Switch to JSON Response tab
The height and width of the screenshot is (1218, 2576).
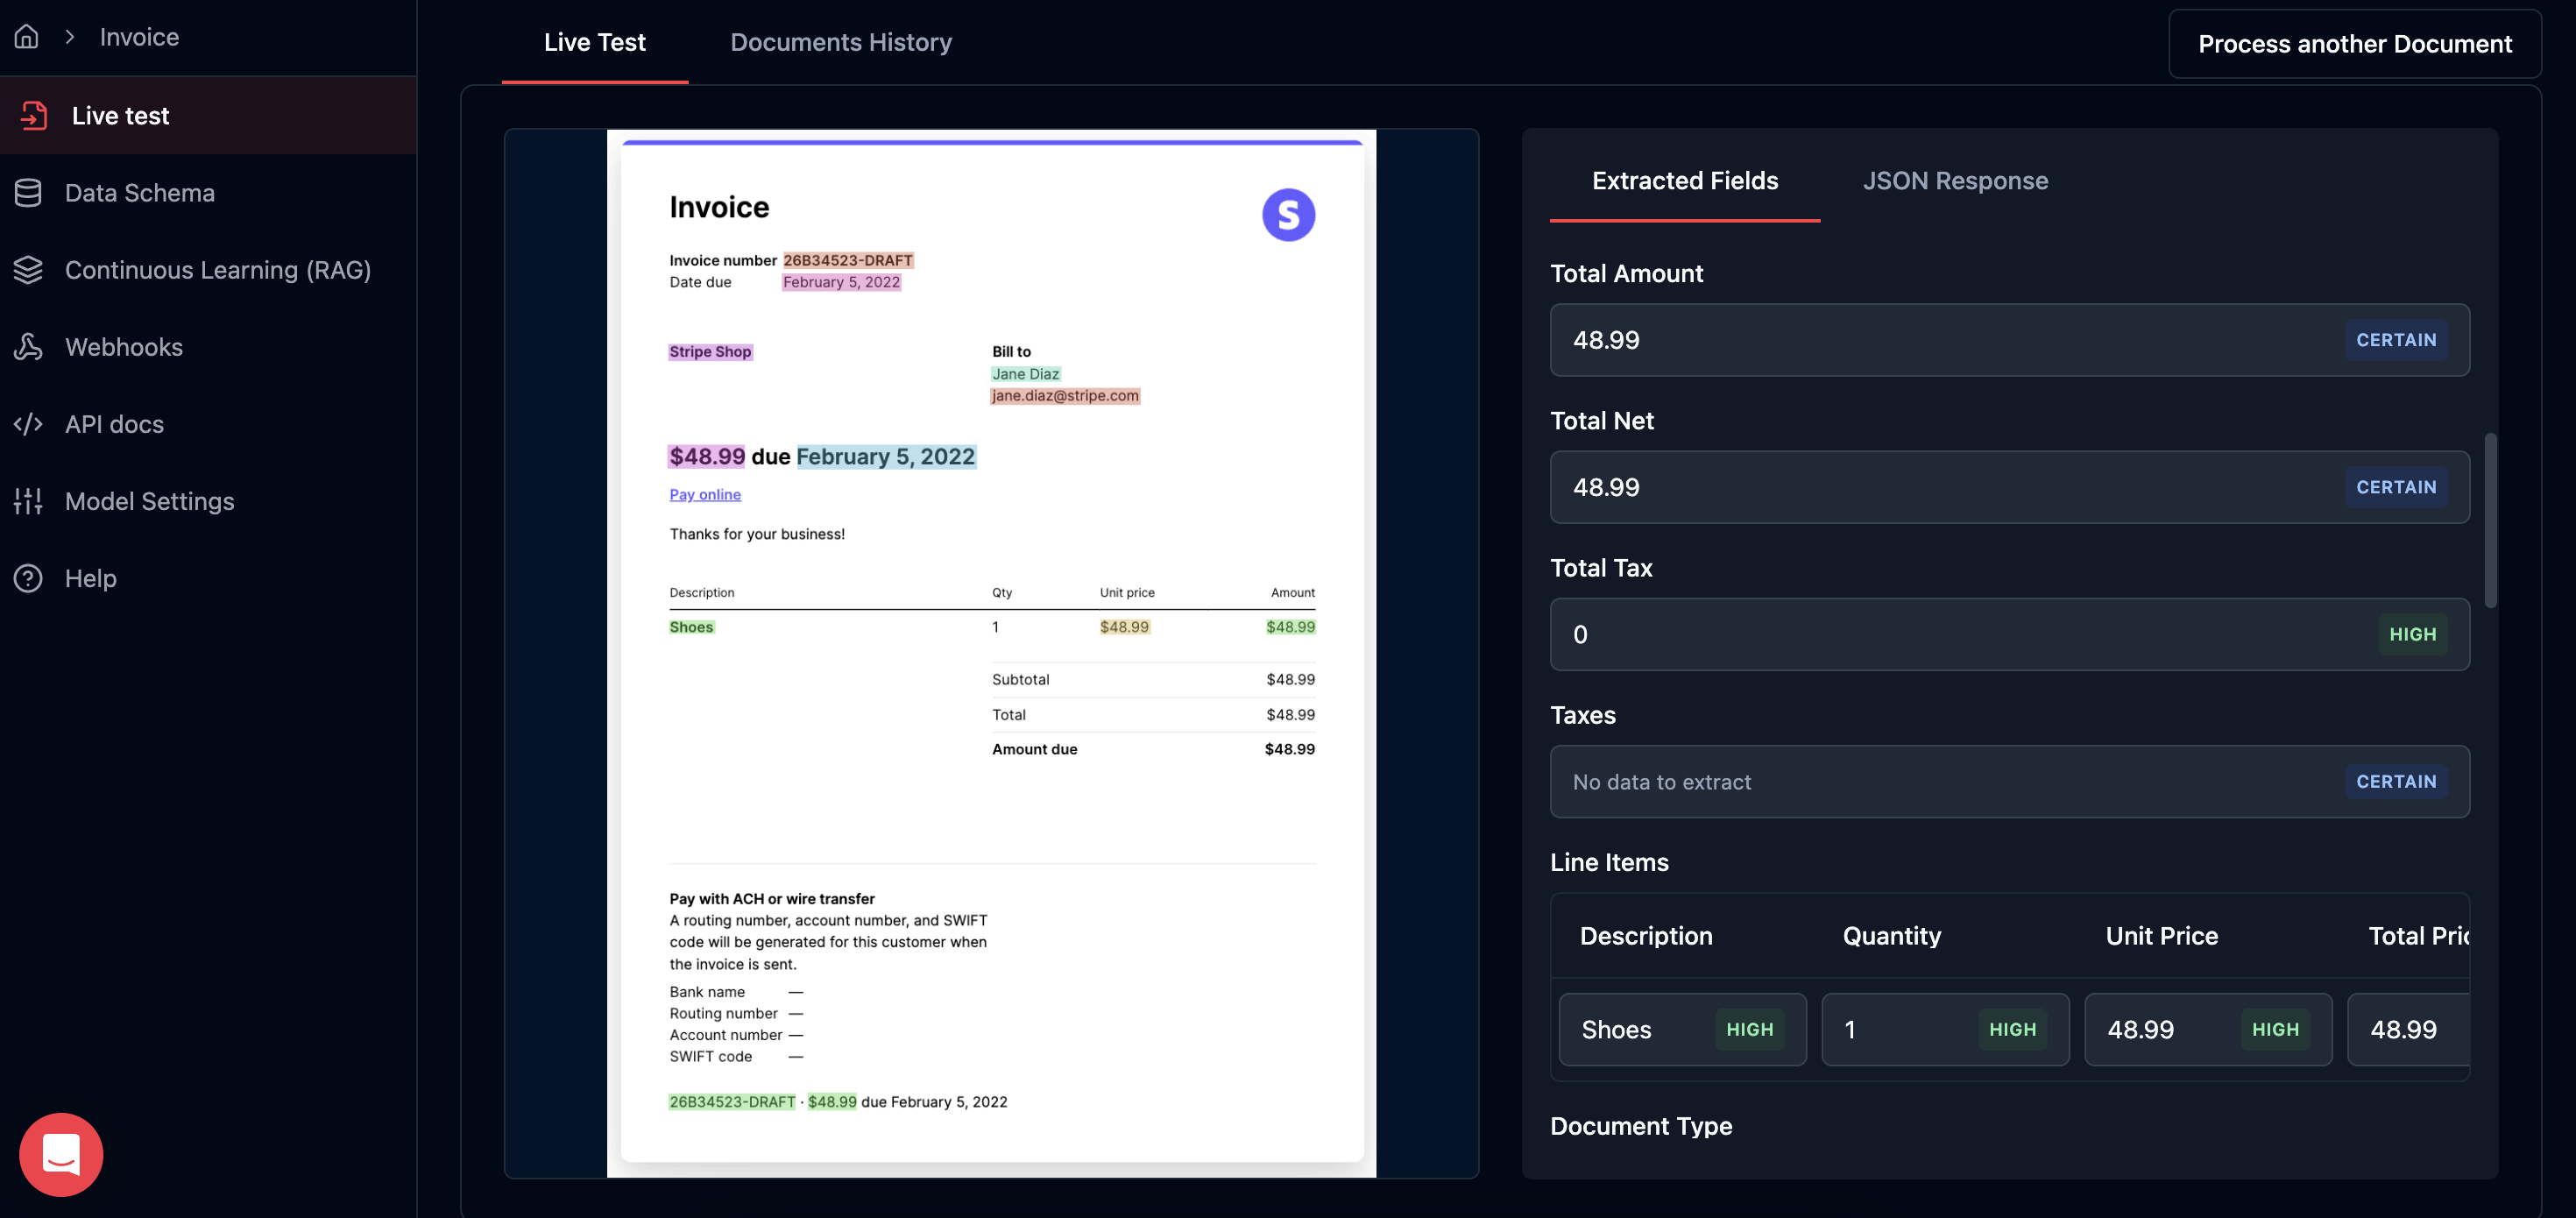[x=1954, y=181]
